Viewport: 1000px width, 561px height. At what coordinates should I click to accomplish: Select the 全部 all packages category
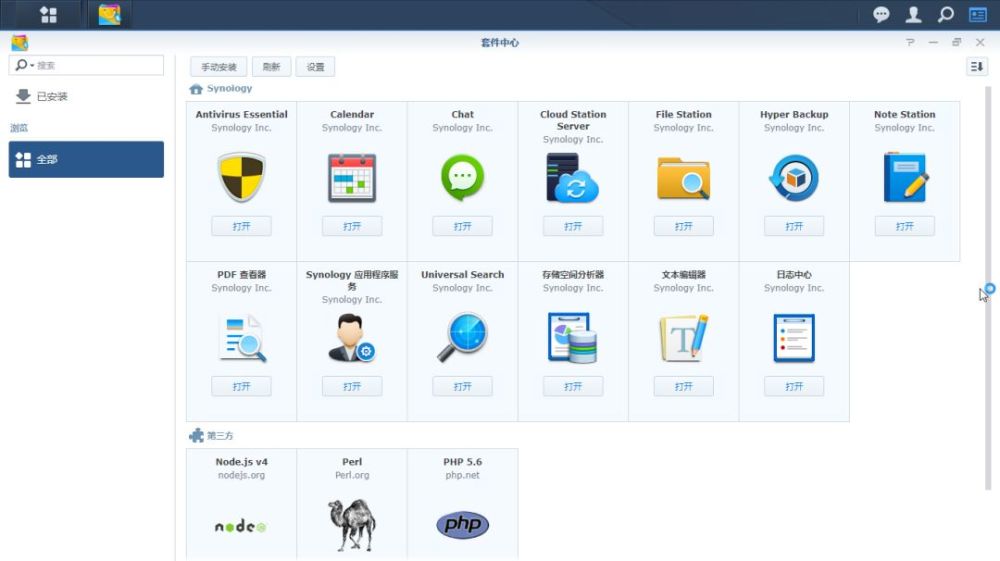tap(86, 159)
